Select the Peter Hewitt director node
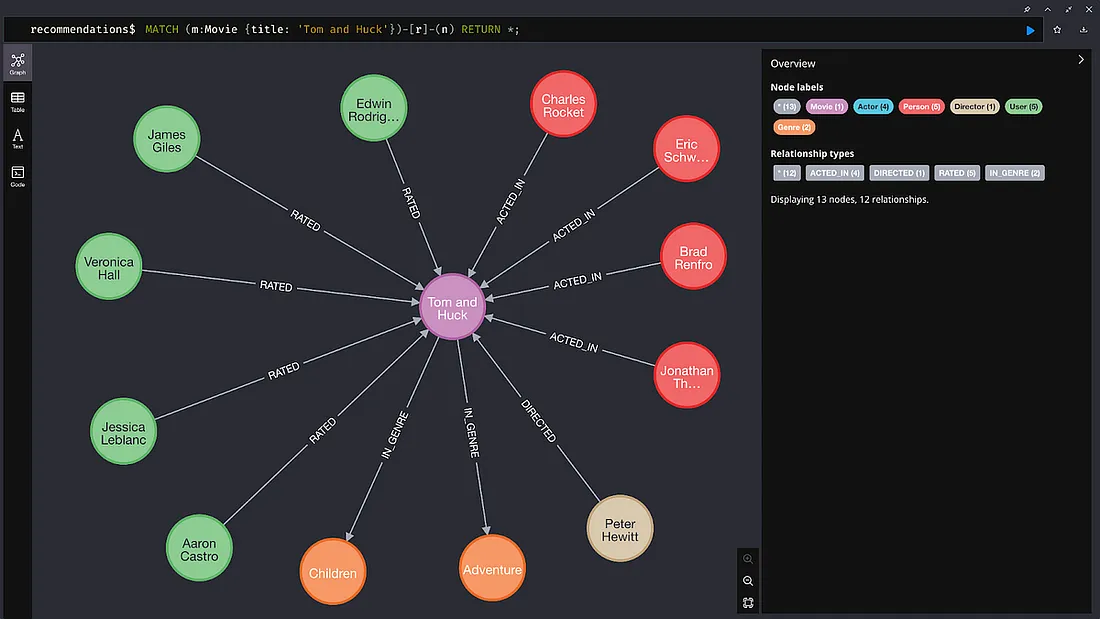 pos(619,529)
